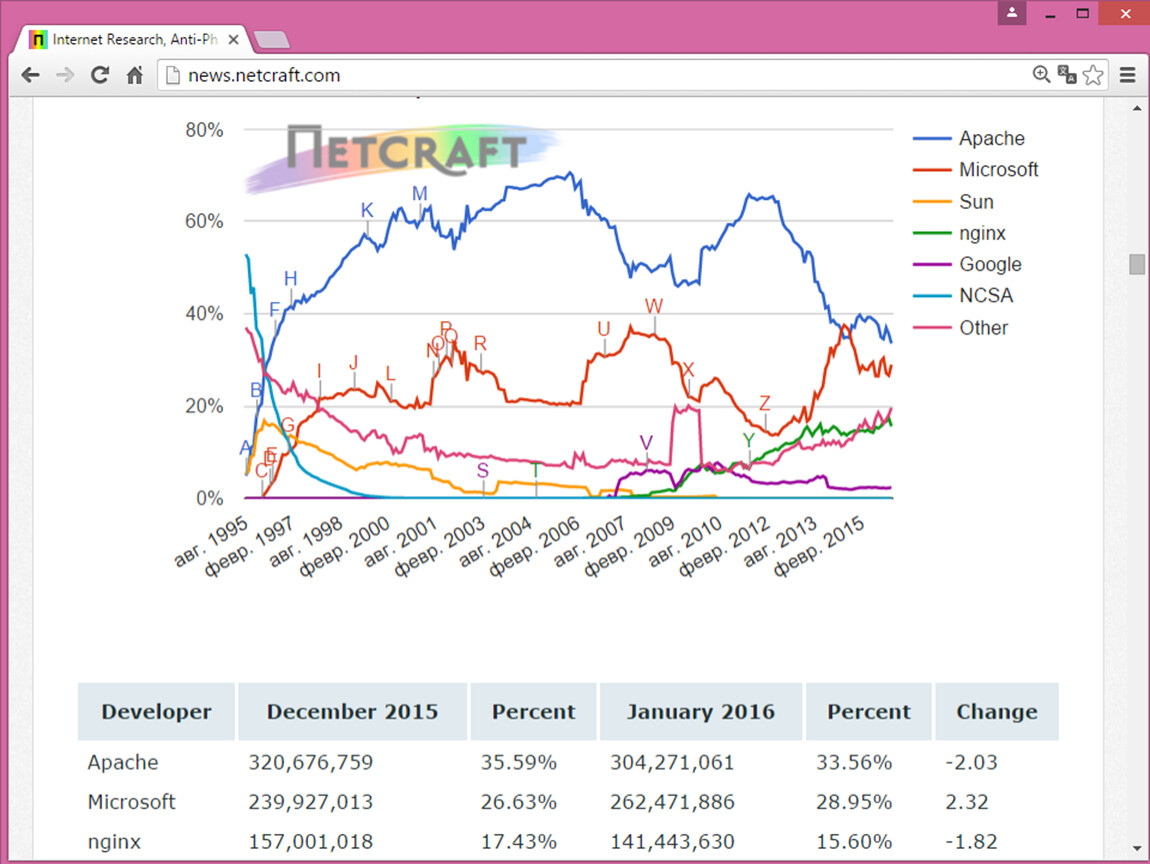Viewport: 1150px width, 864px height.
Task: Click the scrollbar down arrow
Action: pyautogui.click(x=1137, y=848)
